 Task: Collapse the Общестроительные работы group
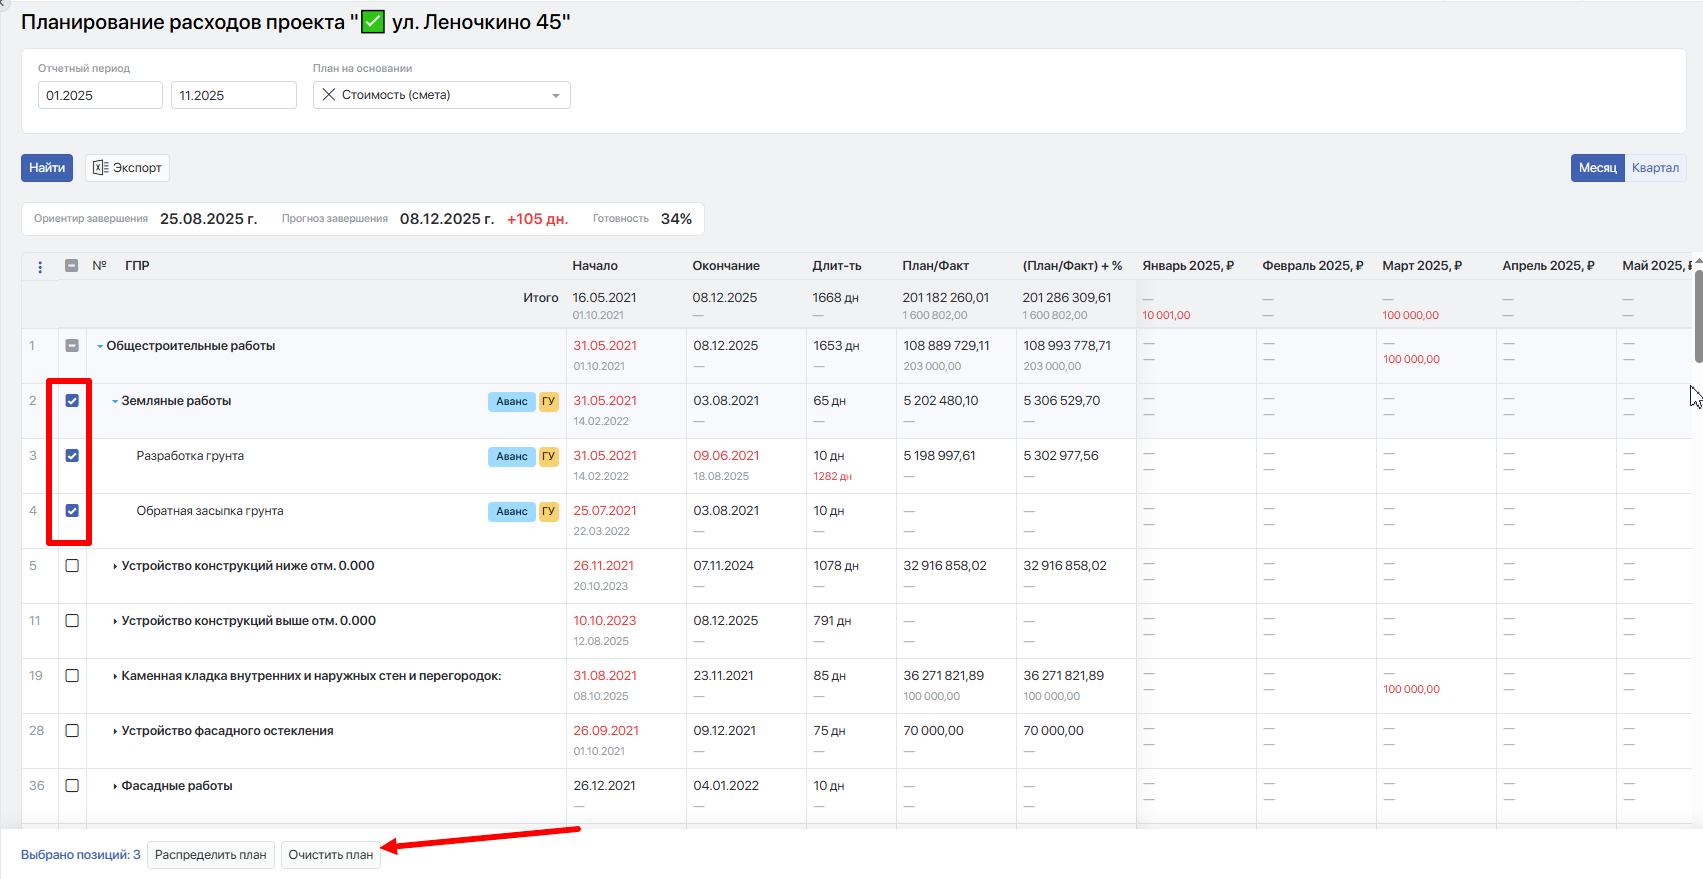pos(100,346)
